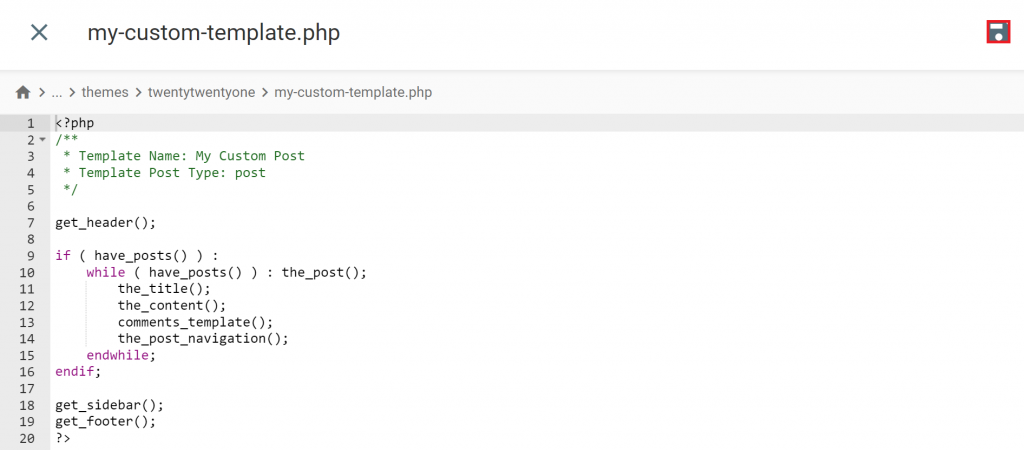Screen dimensions: 1024x450
Task: Place cursor on the get_header() line
Action: point(105,222)
